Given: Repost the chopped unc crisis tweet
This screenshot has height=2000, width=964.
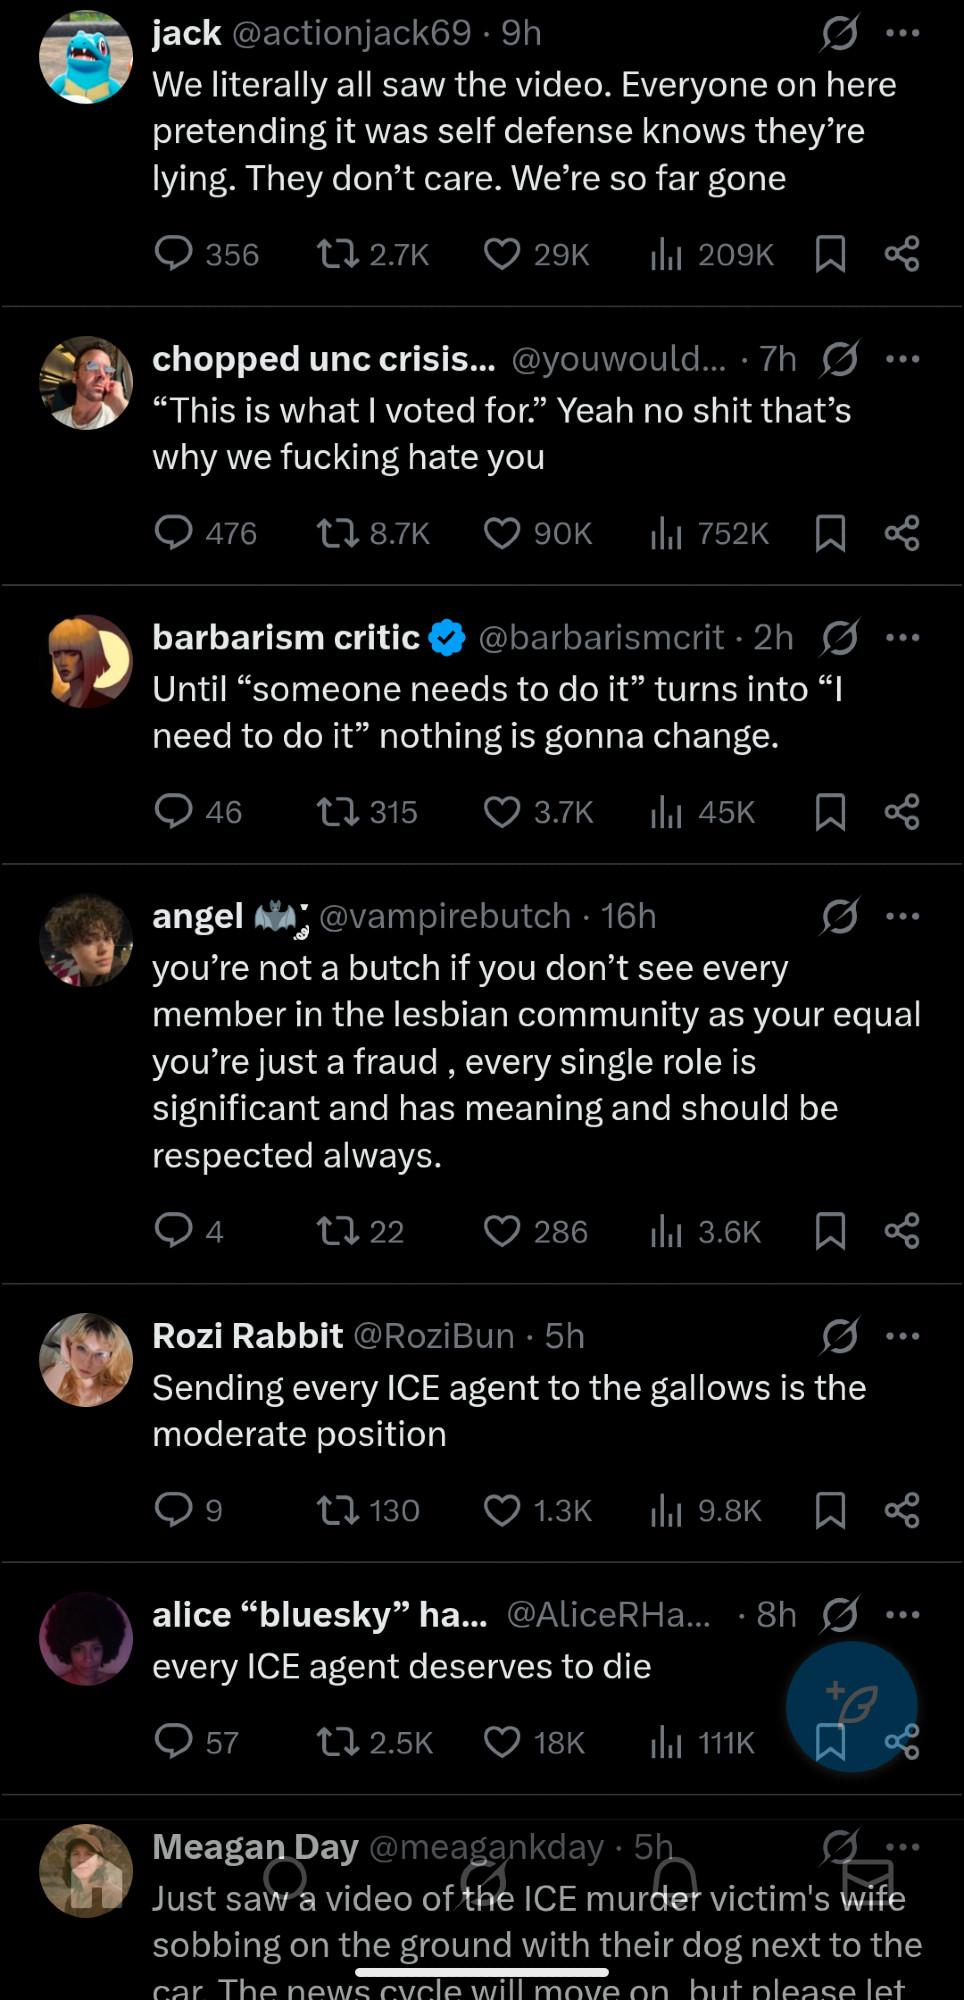Looking at the screenshot, I should tap(338, 533).
